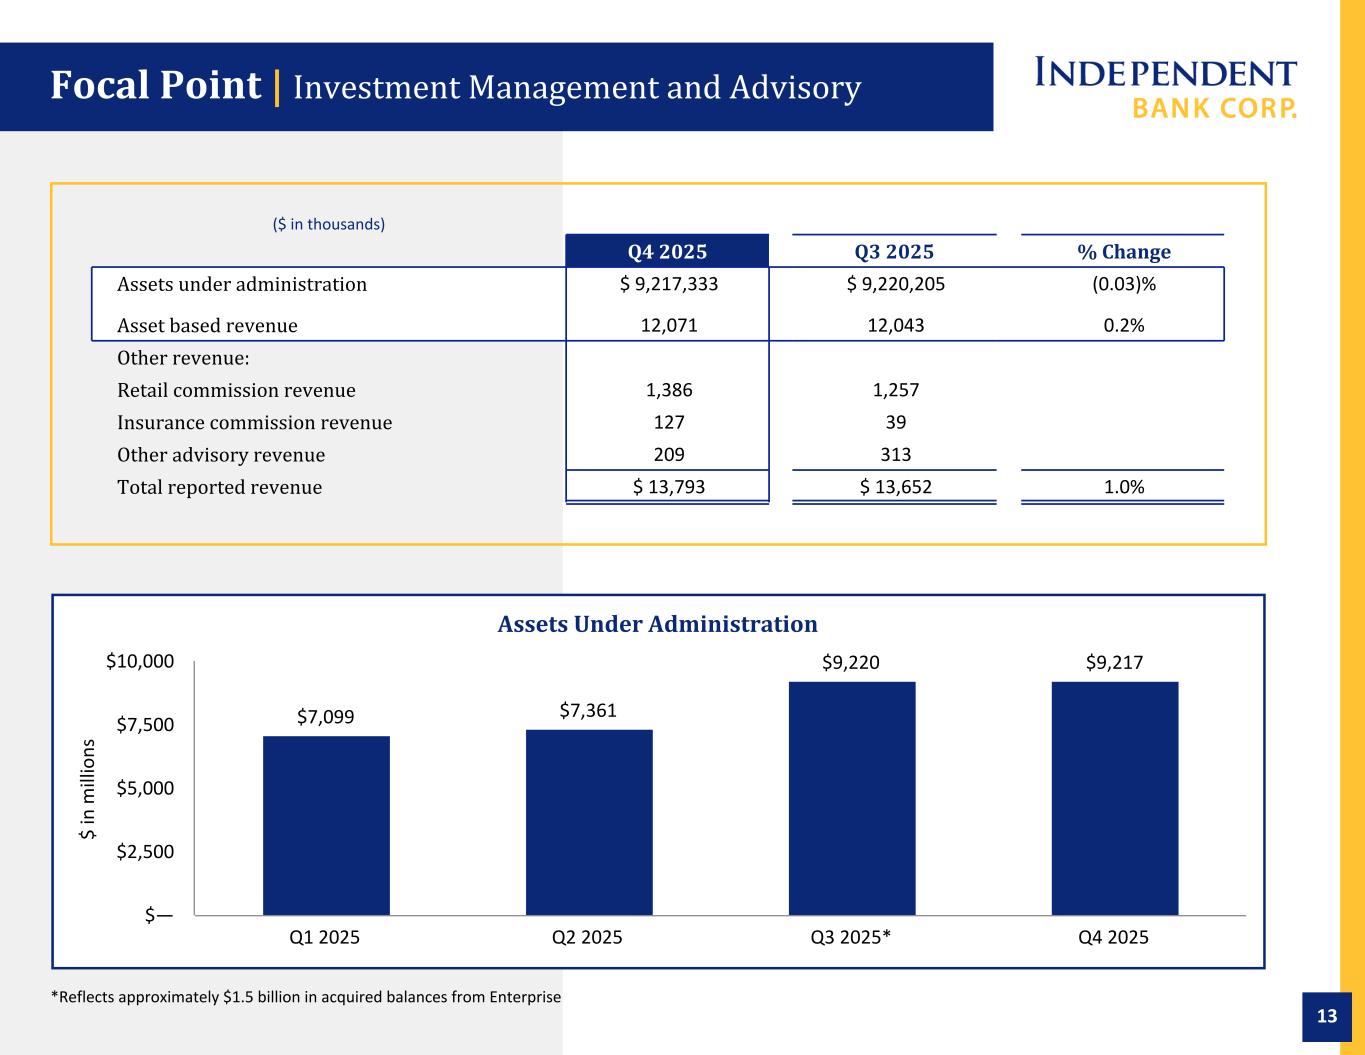
Task: Click the Q4 2025 bar in chart
Action: click(1114, 798)
